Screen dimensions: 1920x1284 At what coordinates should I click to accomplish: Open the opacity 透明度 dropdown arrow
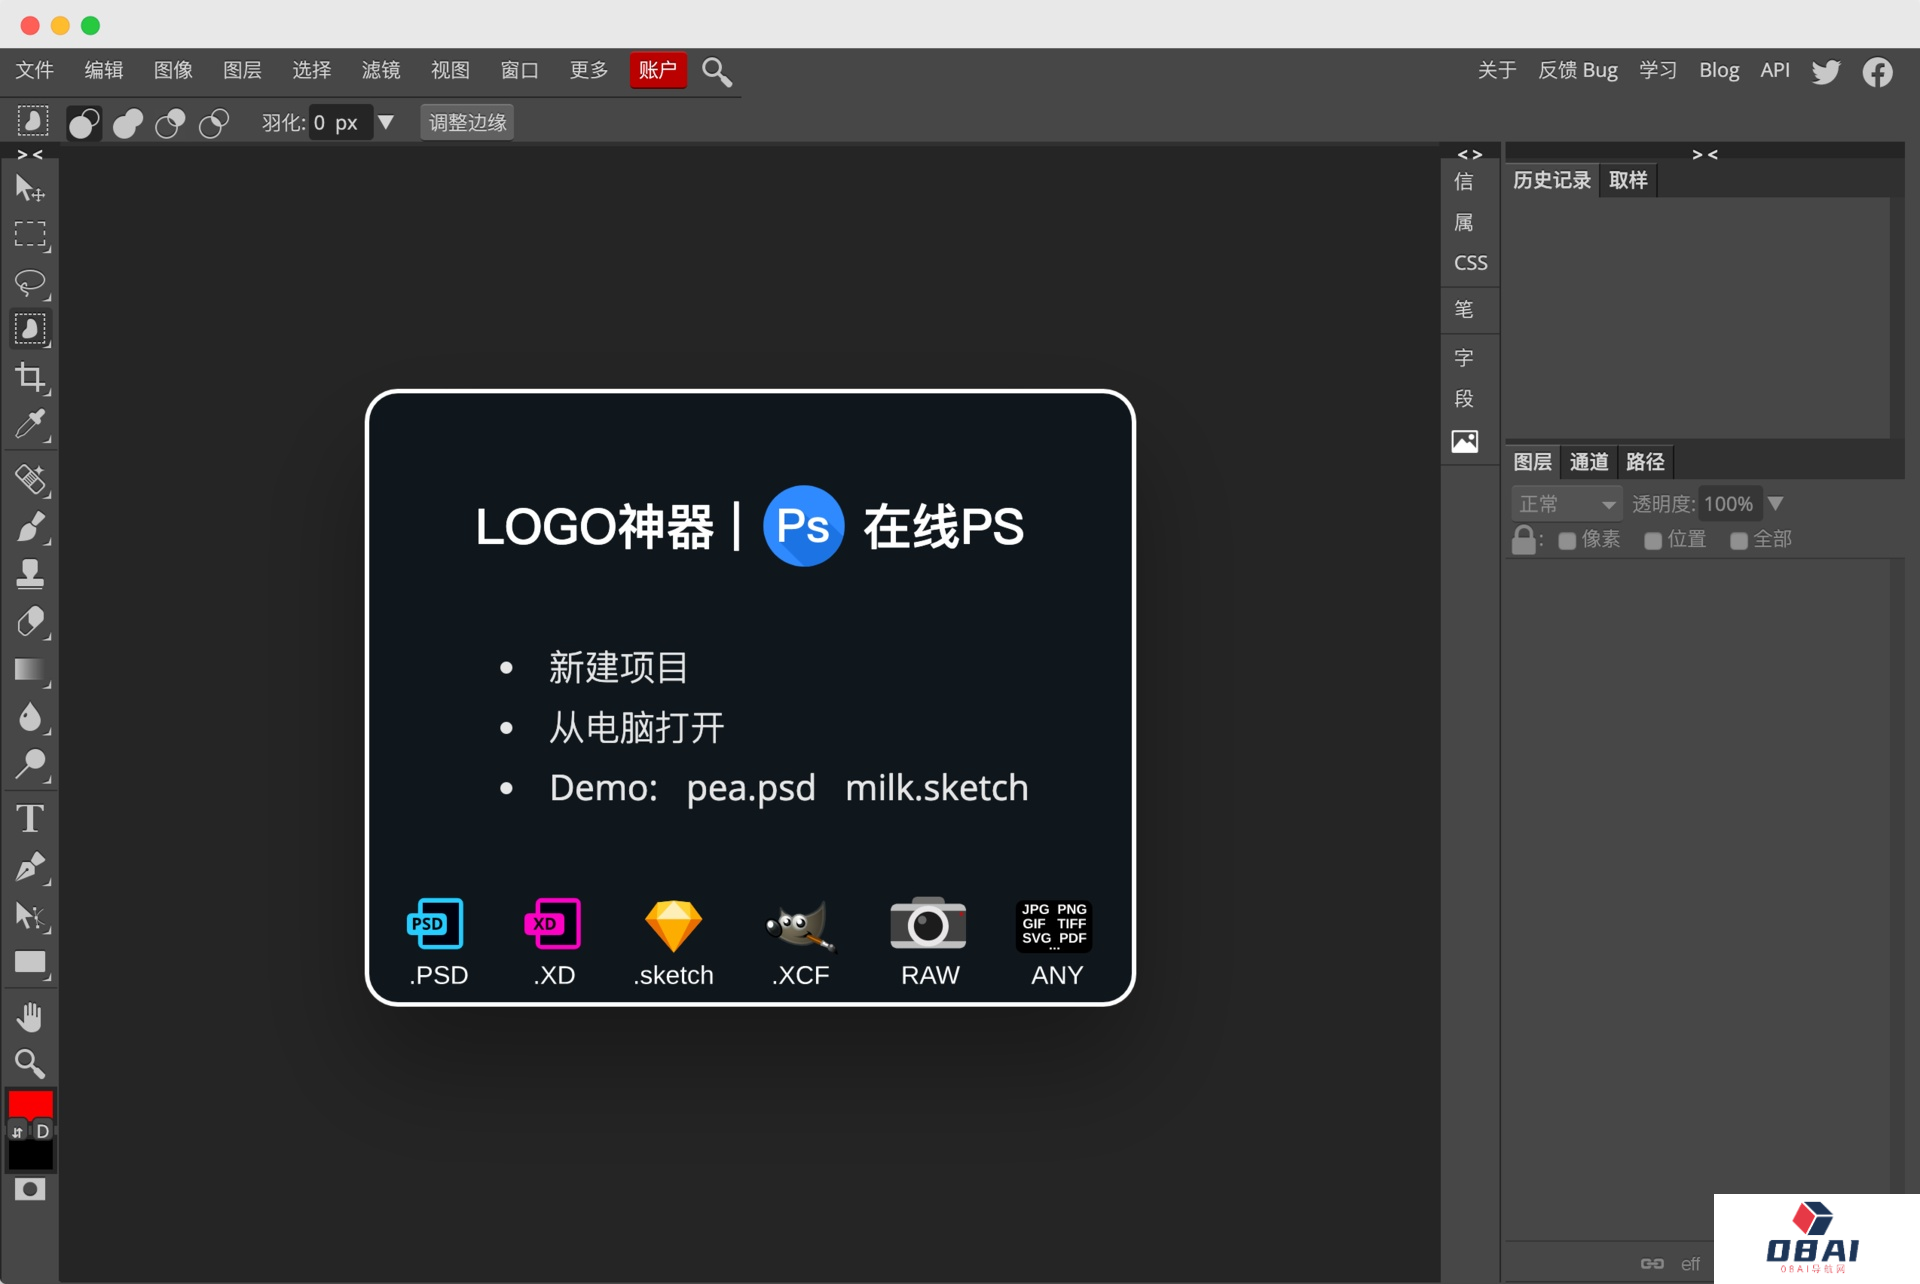(1776, 503)
